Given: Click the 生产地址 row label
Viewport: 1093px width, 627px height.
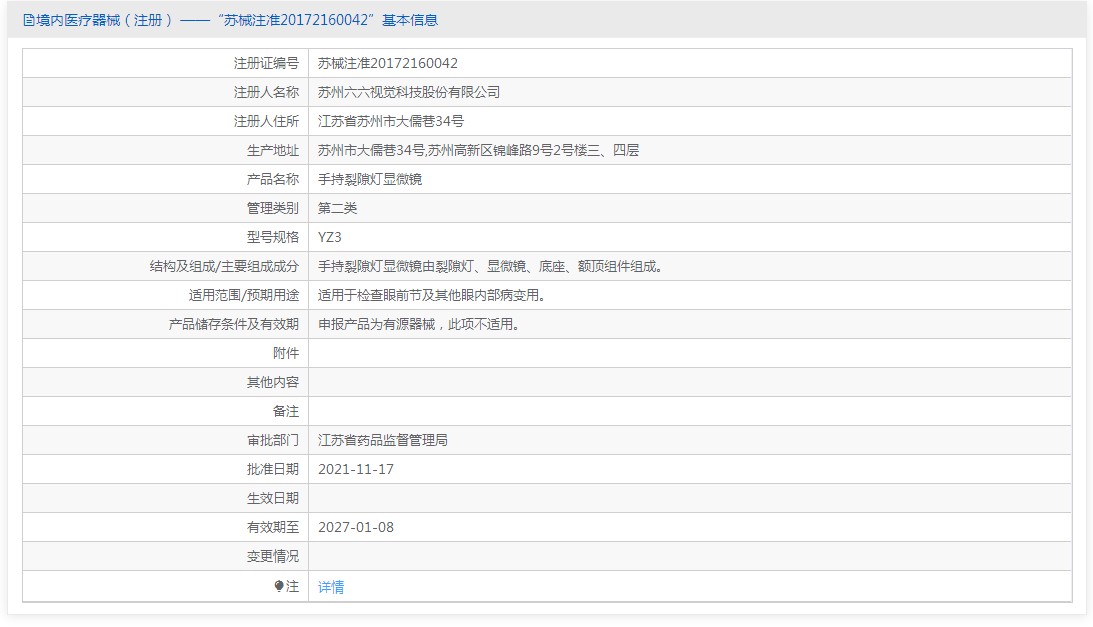Looking at the screenshot, I should tap(273, 151).
